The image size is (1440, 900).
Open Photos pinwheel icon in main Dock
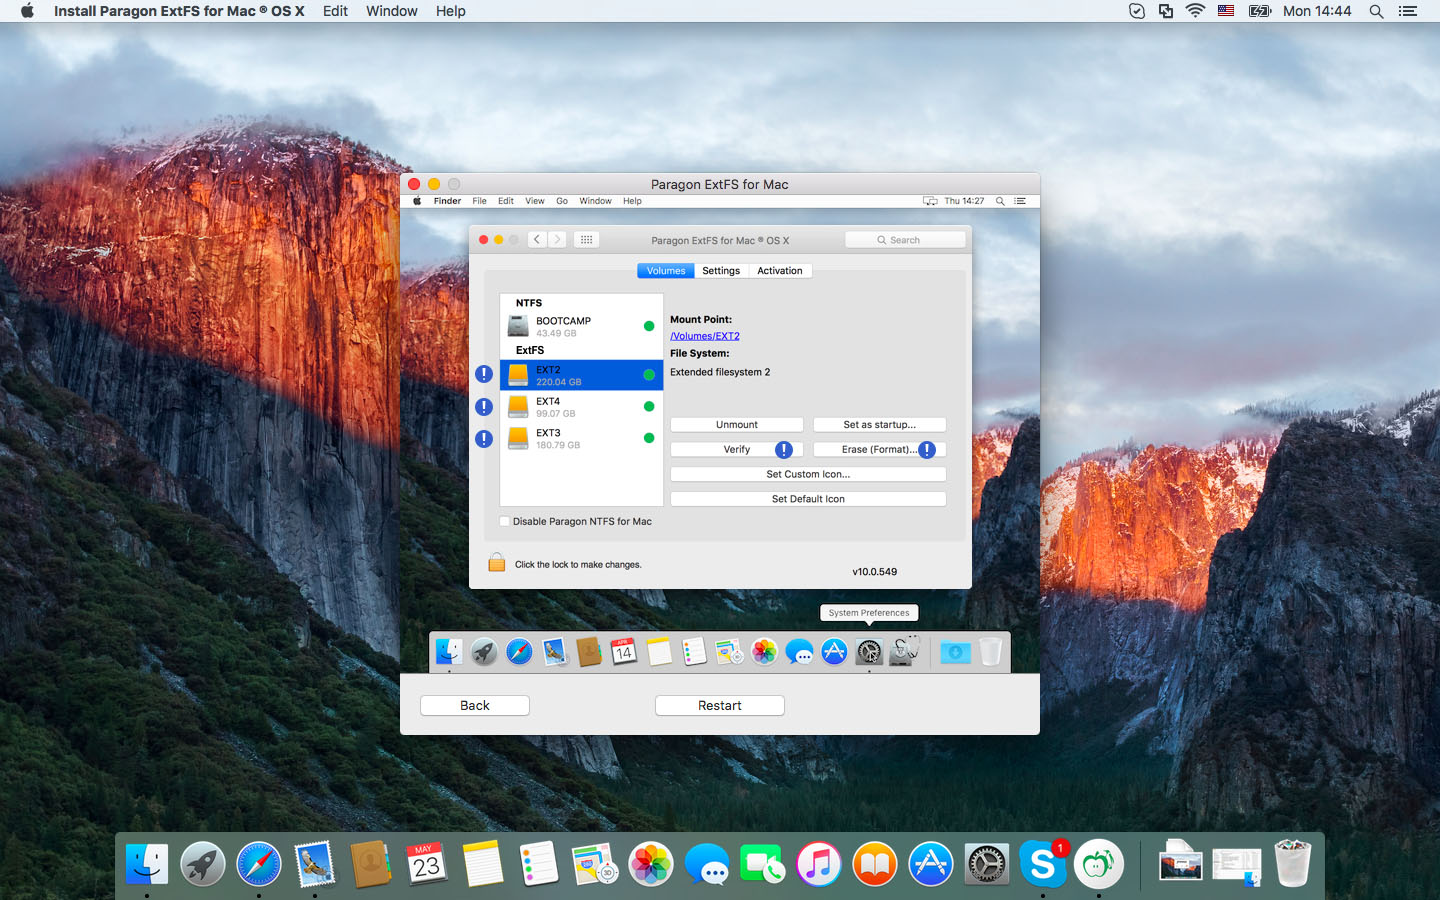point(651,863)
